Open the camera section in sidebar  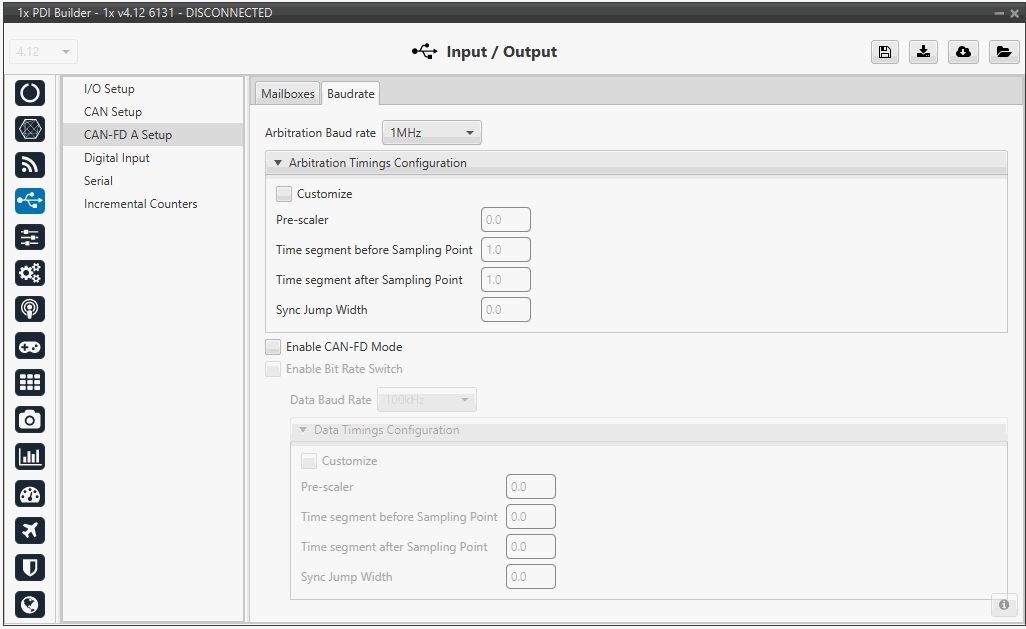point(30,420)
